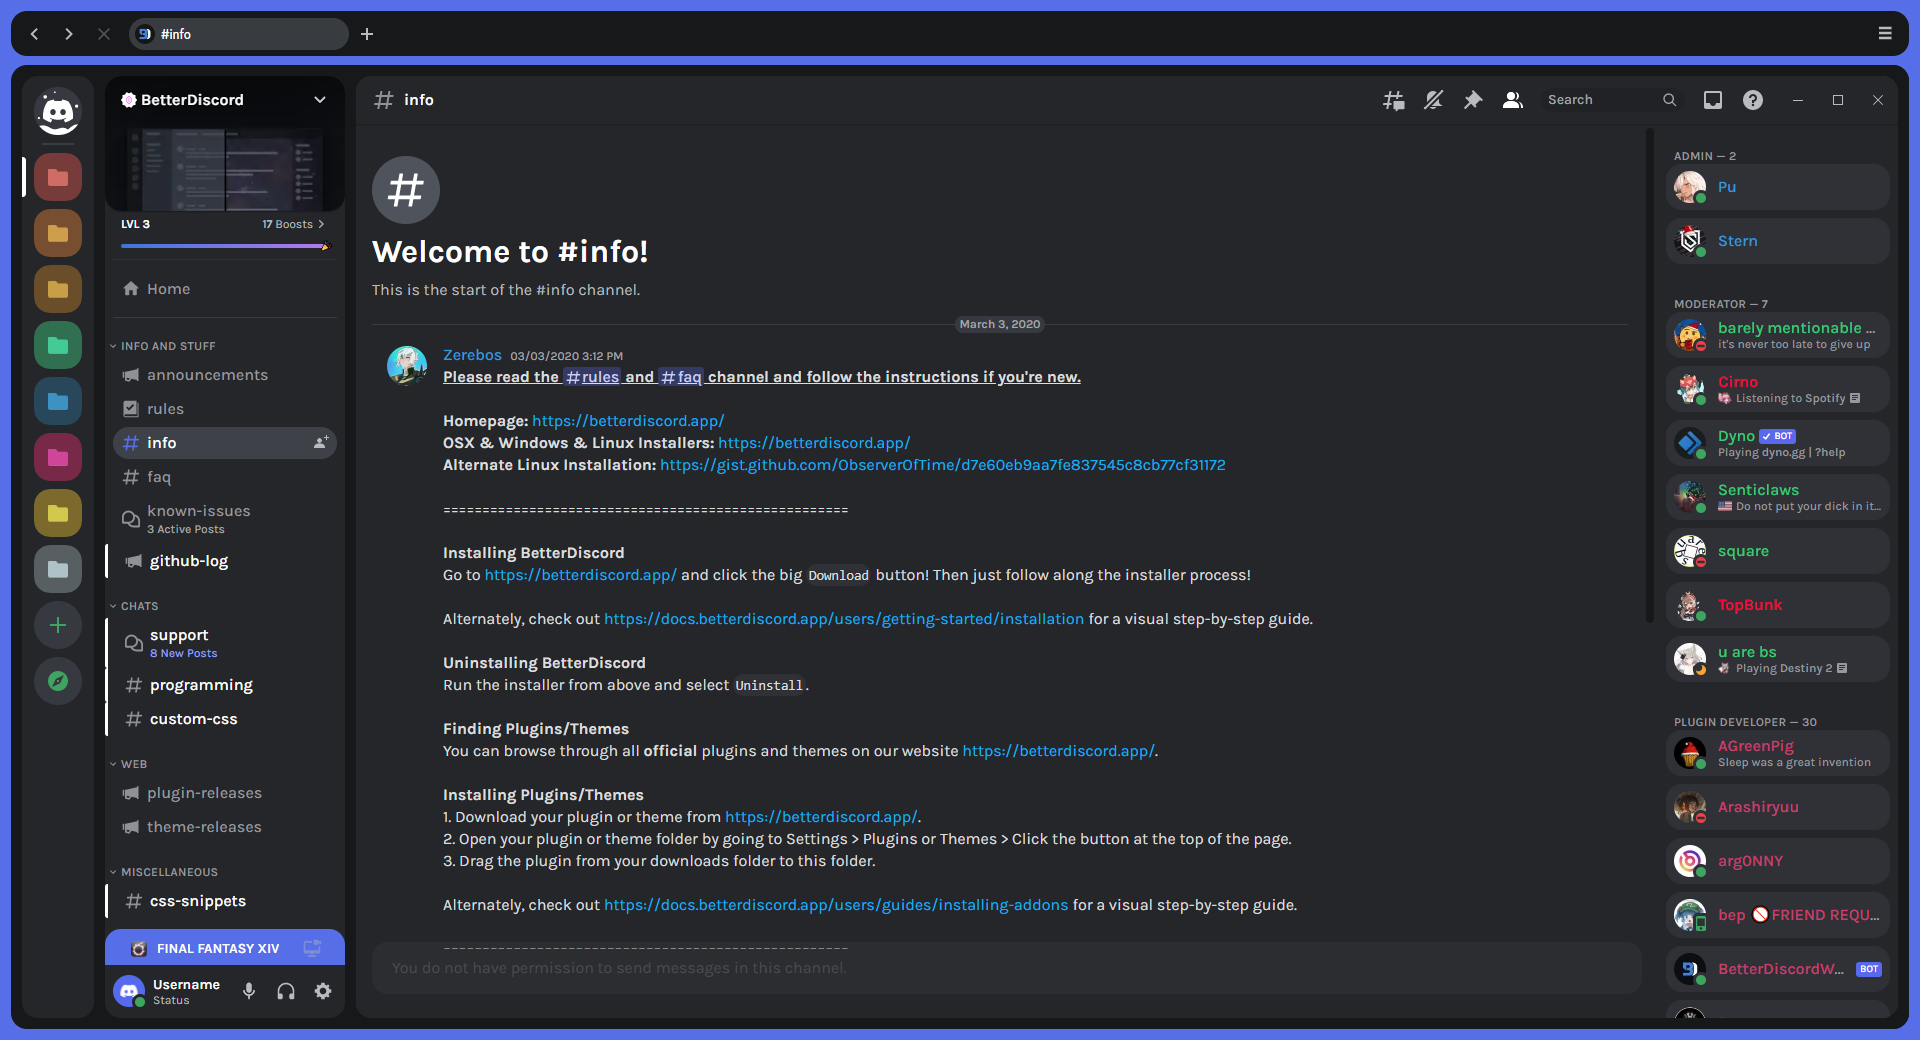Viewport: 1920px width, 1040px height.
Task: Go back in browser navigation
Action: tap(35, 34)
